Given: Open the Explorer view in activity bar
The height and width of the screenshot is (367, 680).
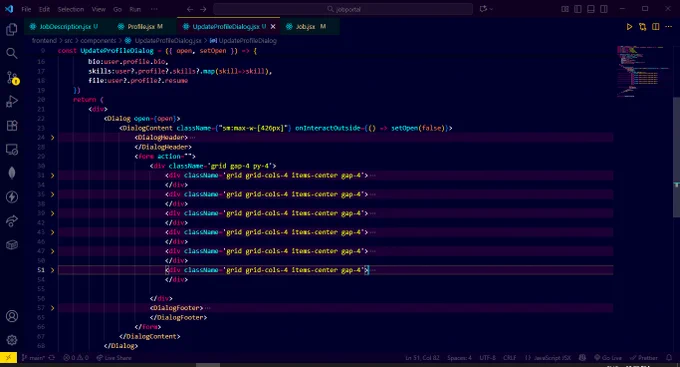Looking at the screenshot, I should (12, 29).
